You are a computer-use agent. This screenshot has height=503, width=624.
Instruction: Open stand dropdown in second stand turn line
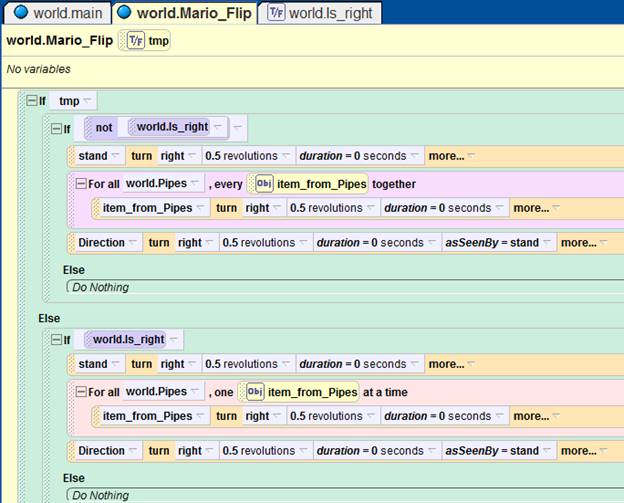pos(115,364)
